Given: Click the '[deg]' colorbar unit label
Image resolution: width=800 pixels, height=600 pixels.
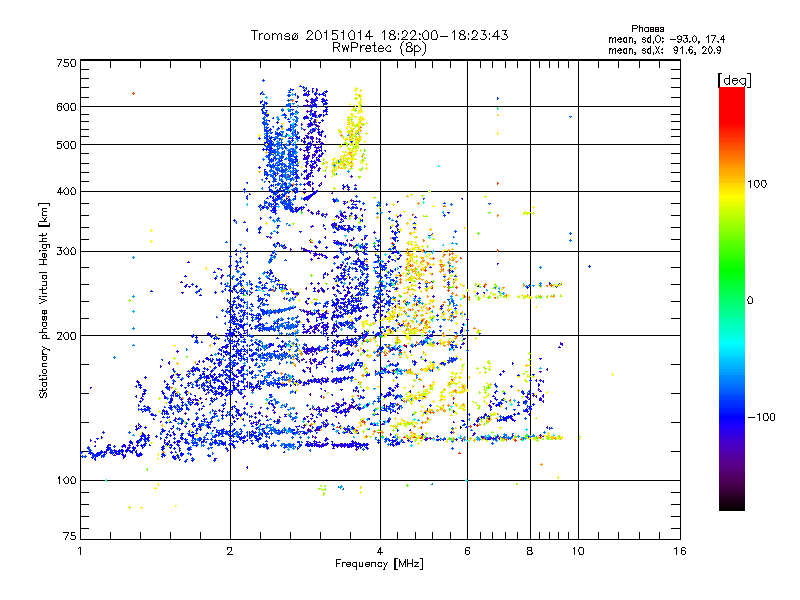Looking at the screenshot, I should 734,80.
